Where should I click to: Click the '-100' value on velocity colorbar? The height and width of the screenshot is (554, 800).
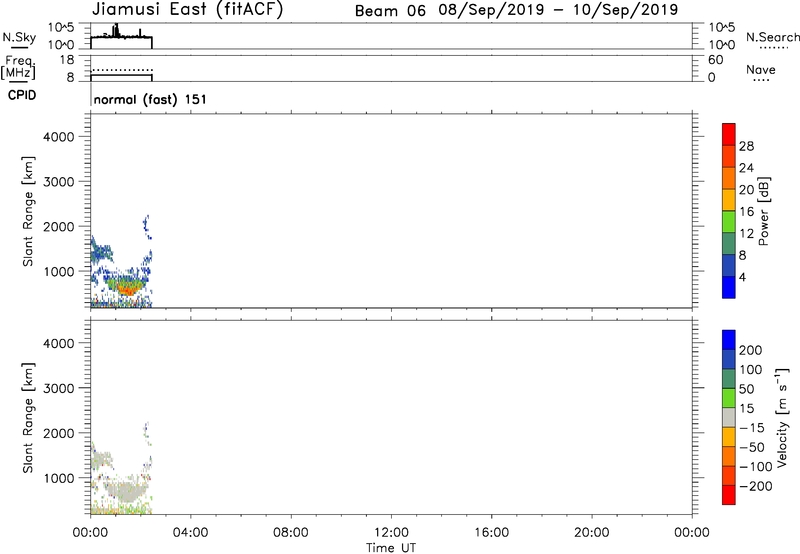tap(755, 467)
